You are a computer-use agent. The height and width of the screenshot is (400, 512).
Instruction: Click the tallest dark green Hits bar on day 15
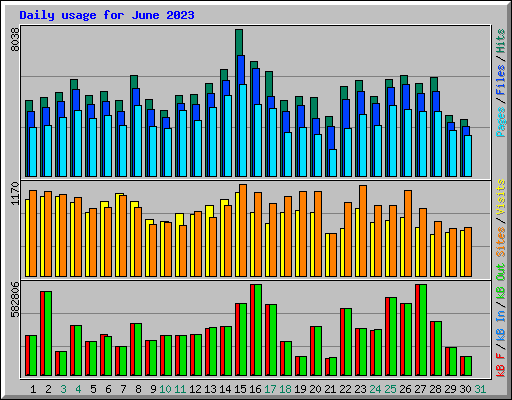239,42
